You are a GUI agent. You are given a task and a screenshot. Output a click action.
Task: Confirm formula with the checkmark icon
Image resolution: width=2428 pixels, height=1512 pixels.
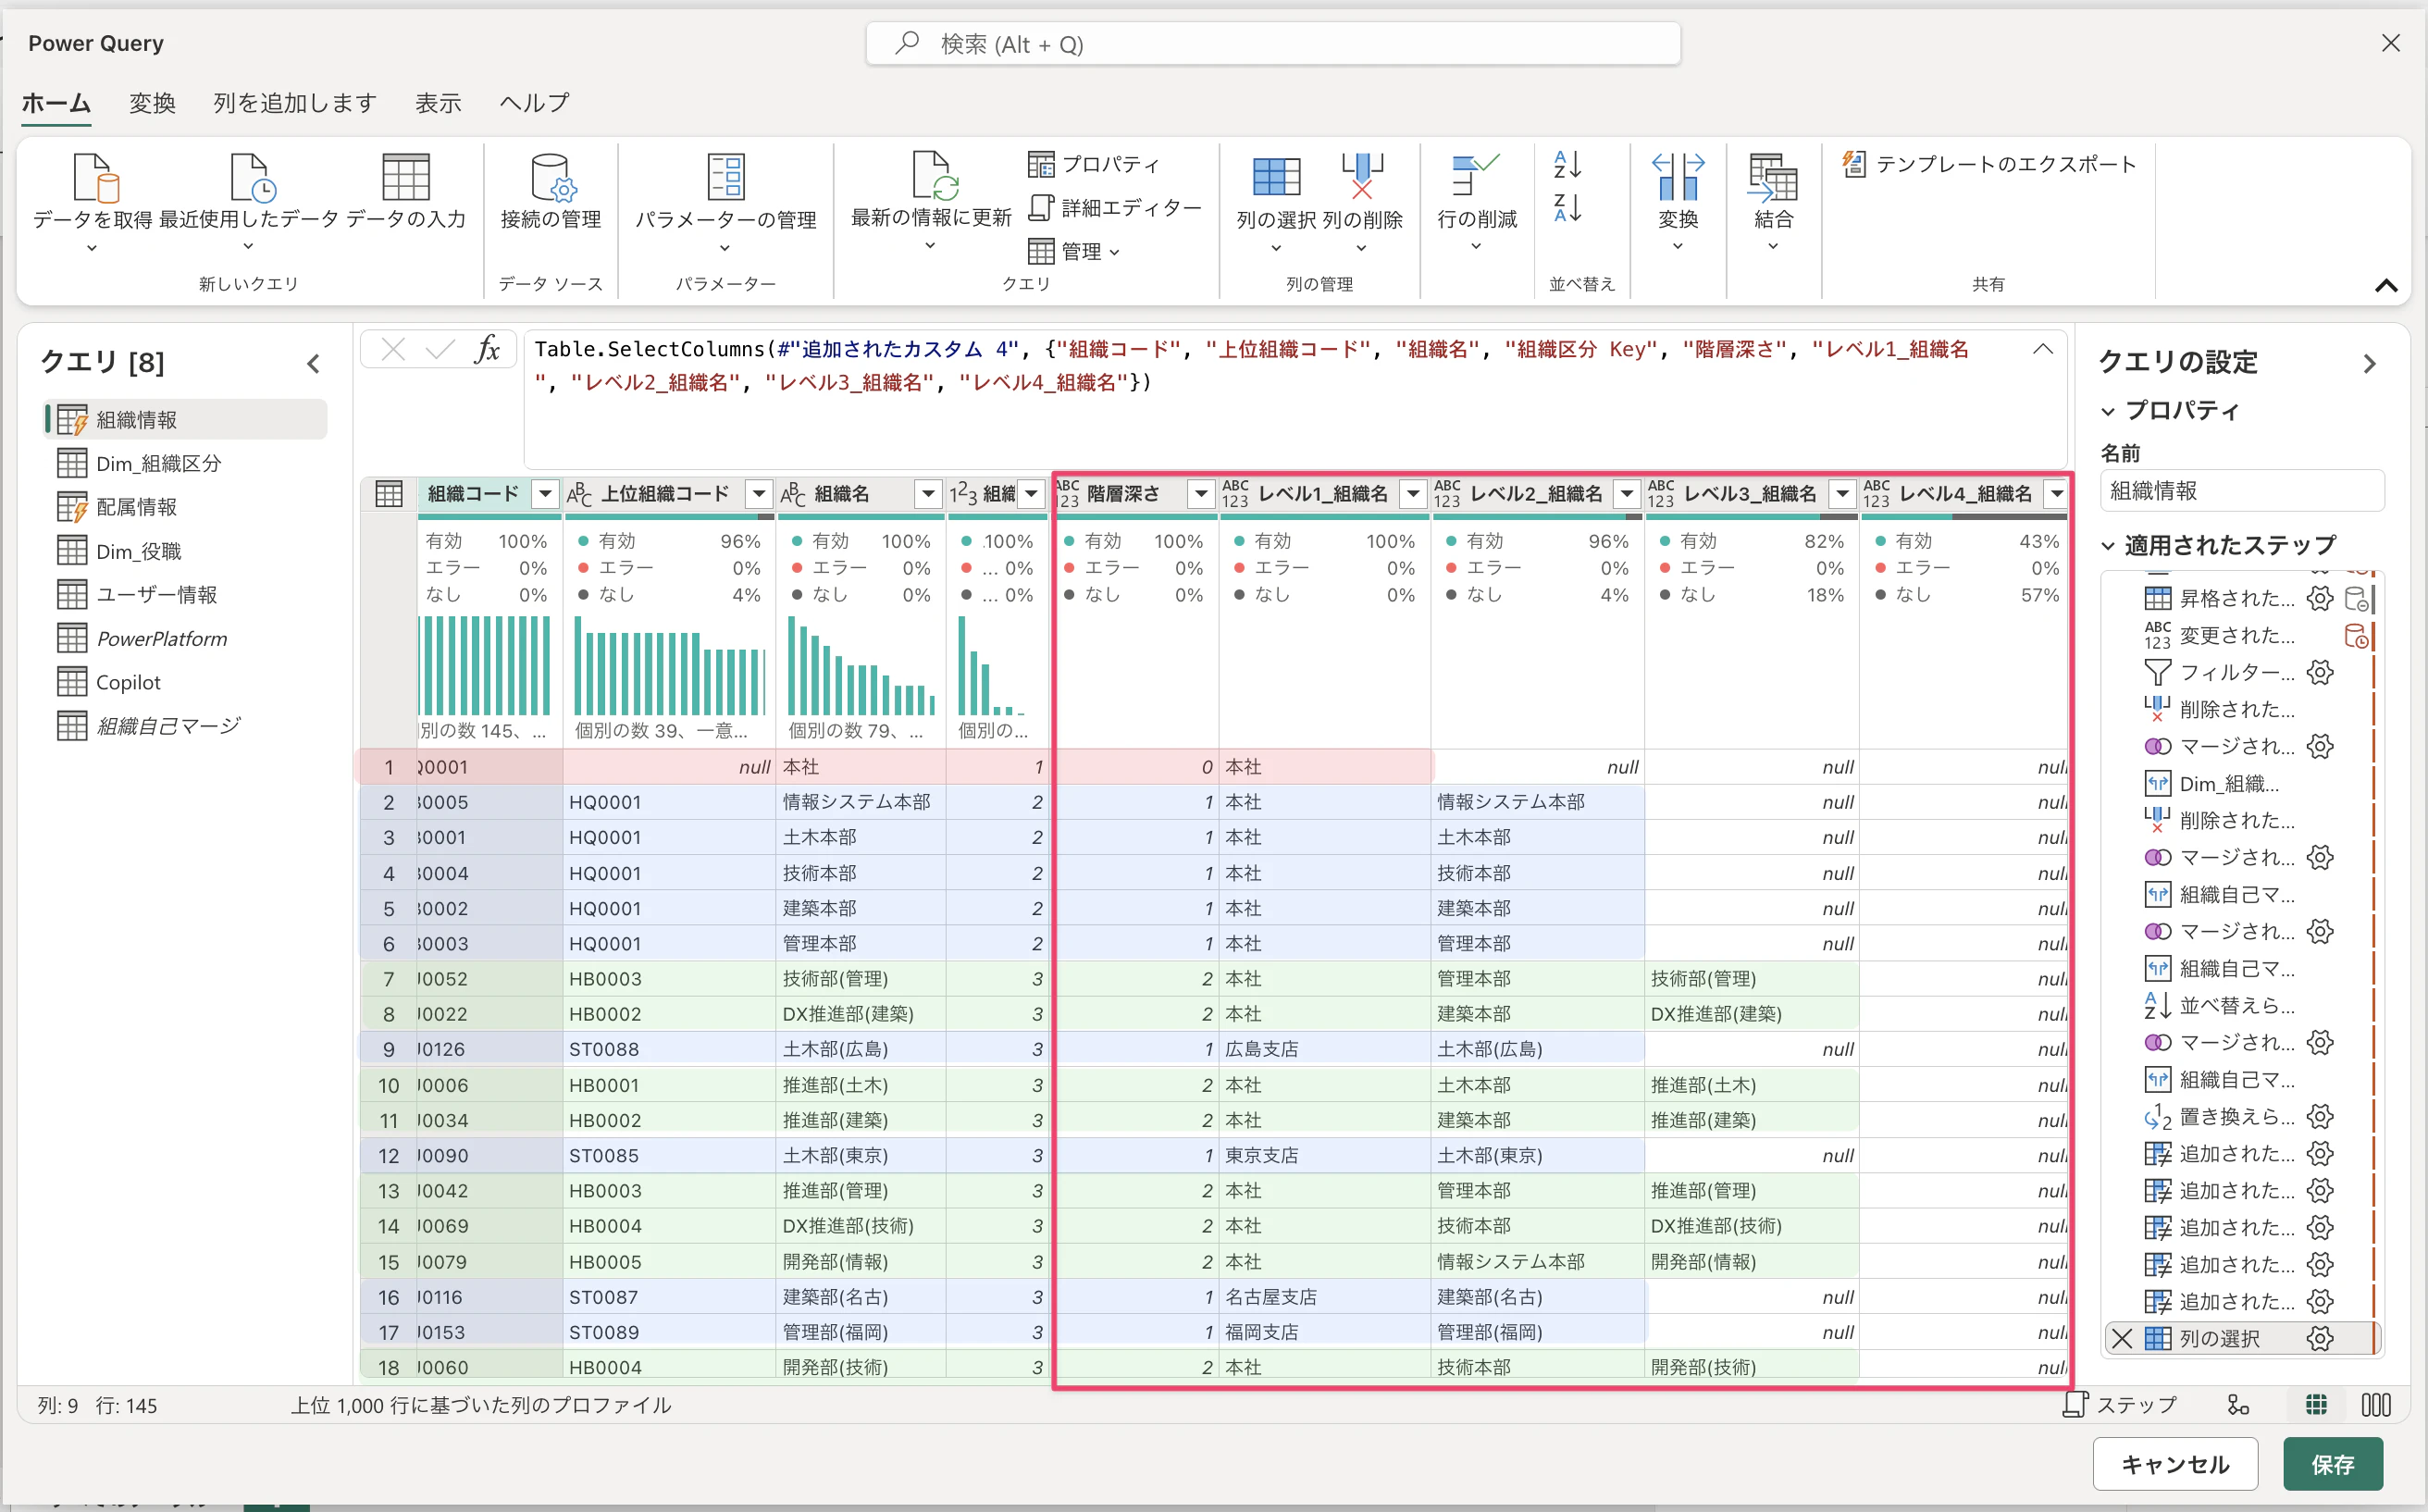tap(439, 349)
